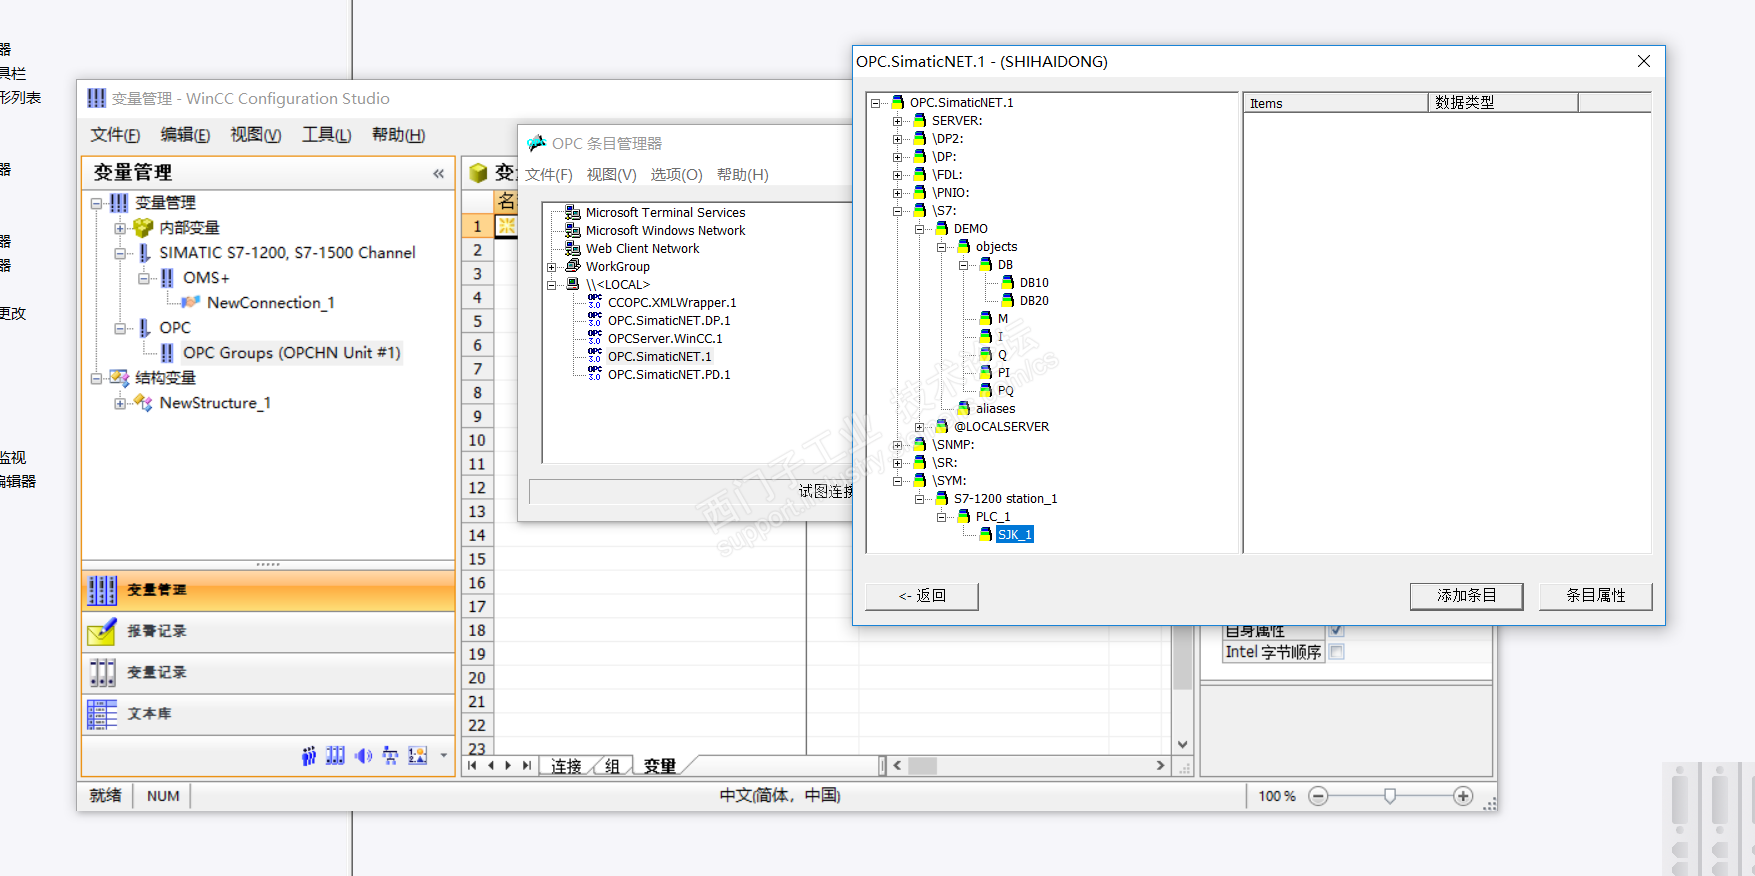This screenshot has height=876, width=1755.
Task: Select the DB20 node in the OPC browser
Action: [x=1034, y=301]
